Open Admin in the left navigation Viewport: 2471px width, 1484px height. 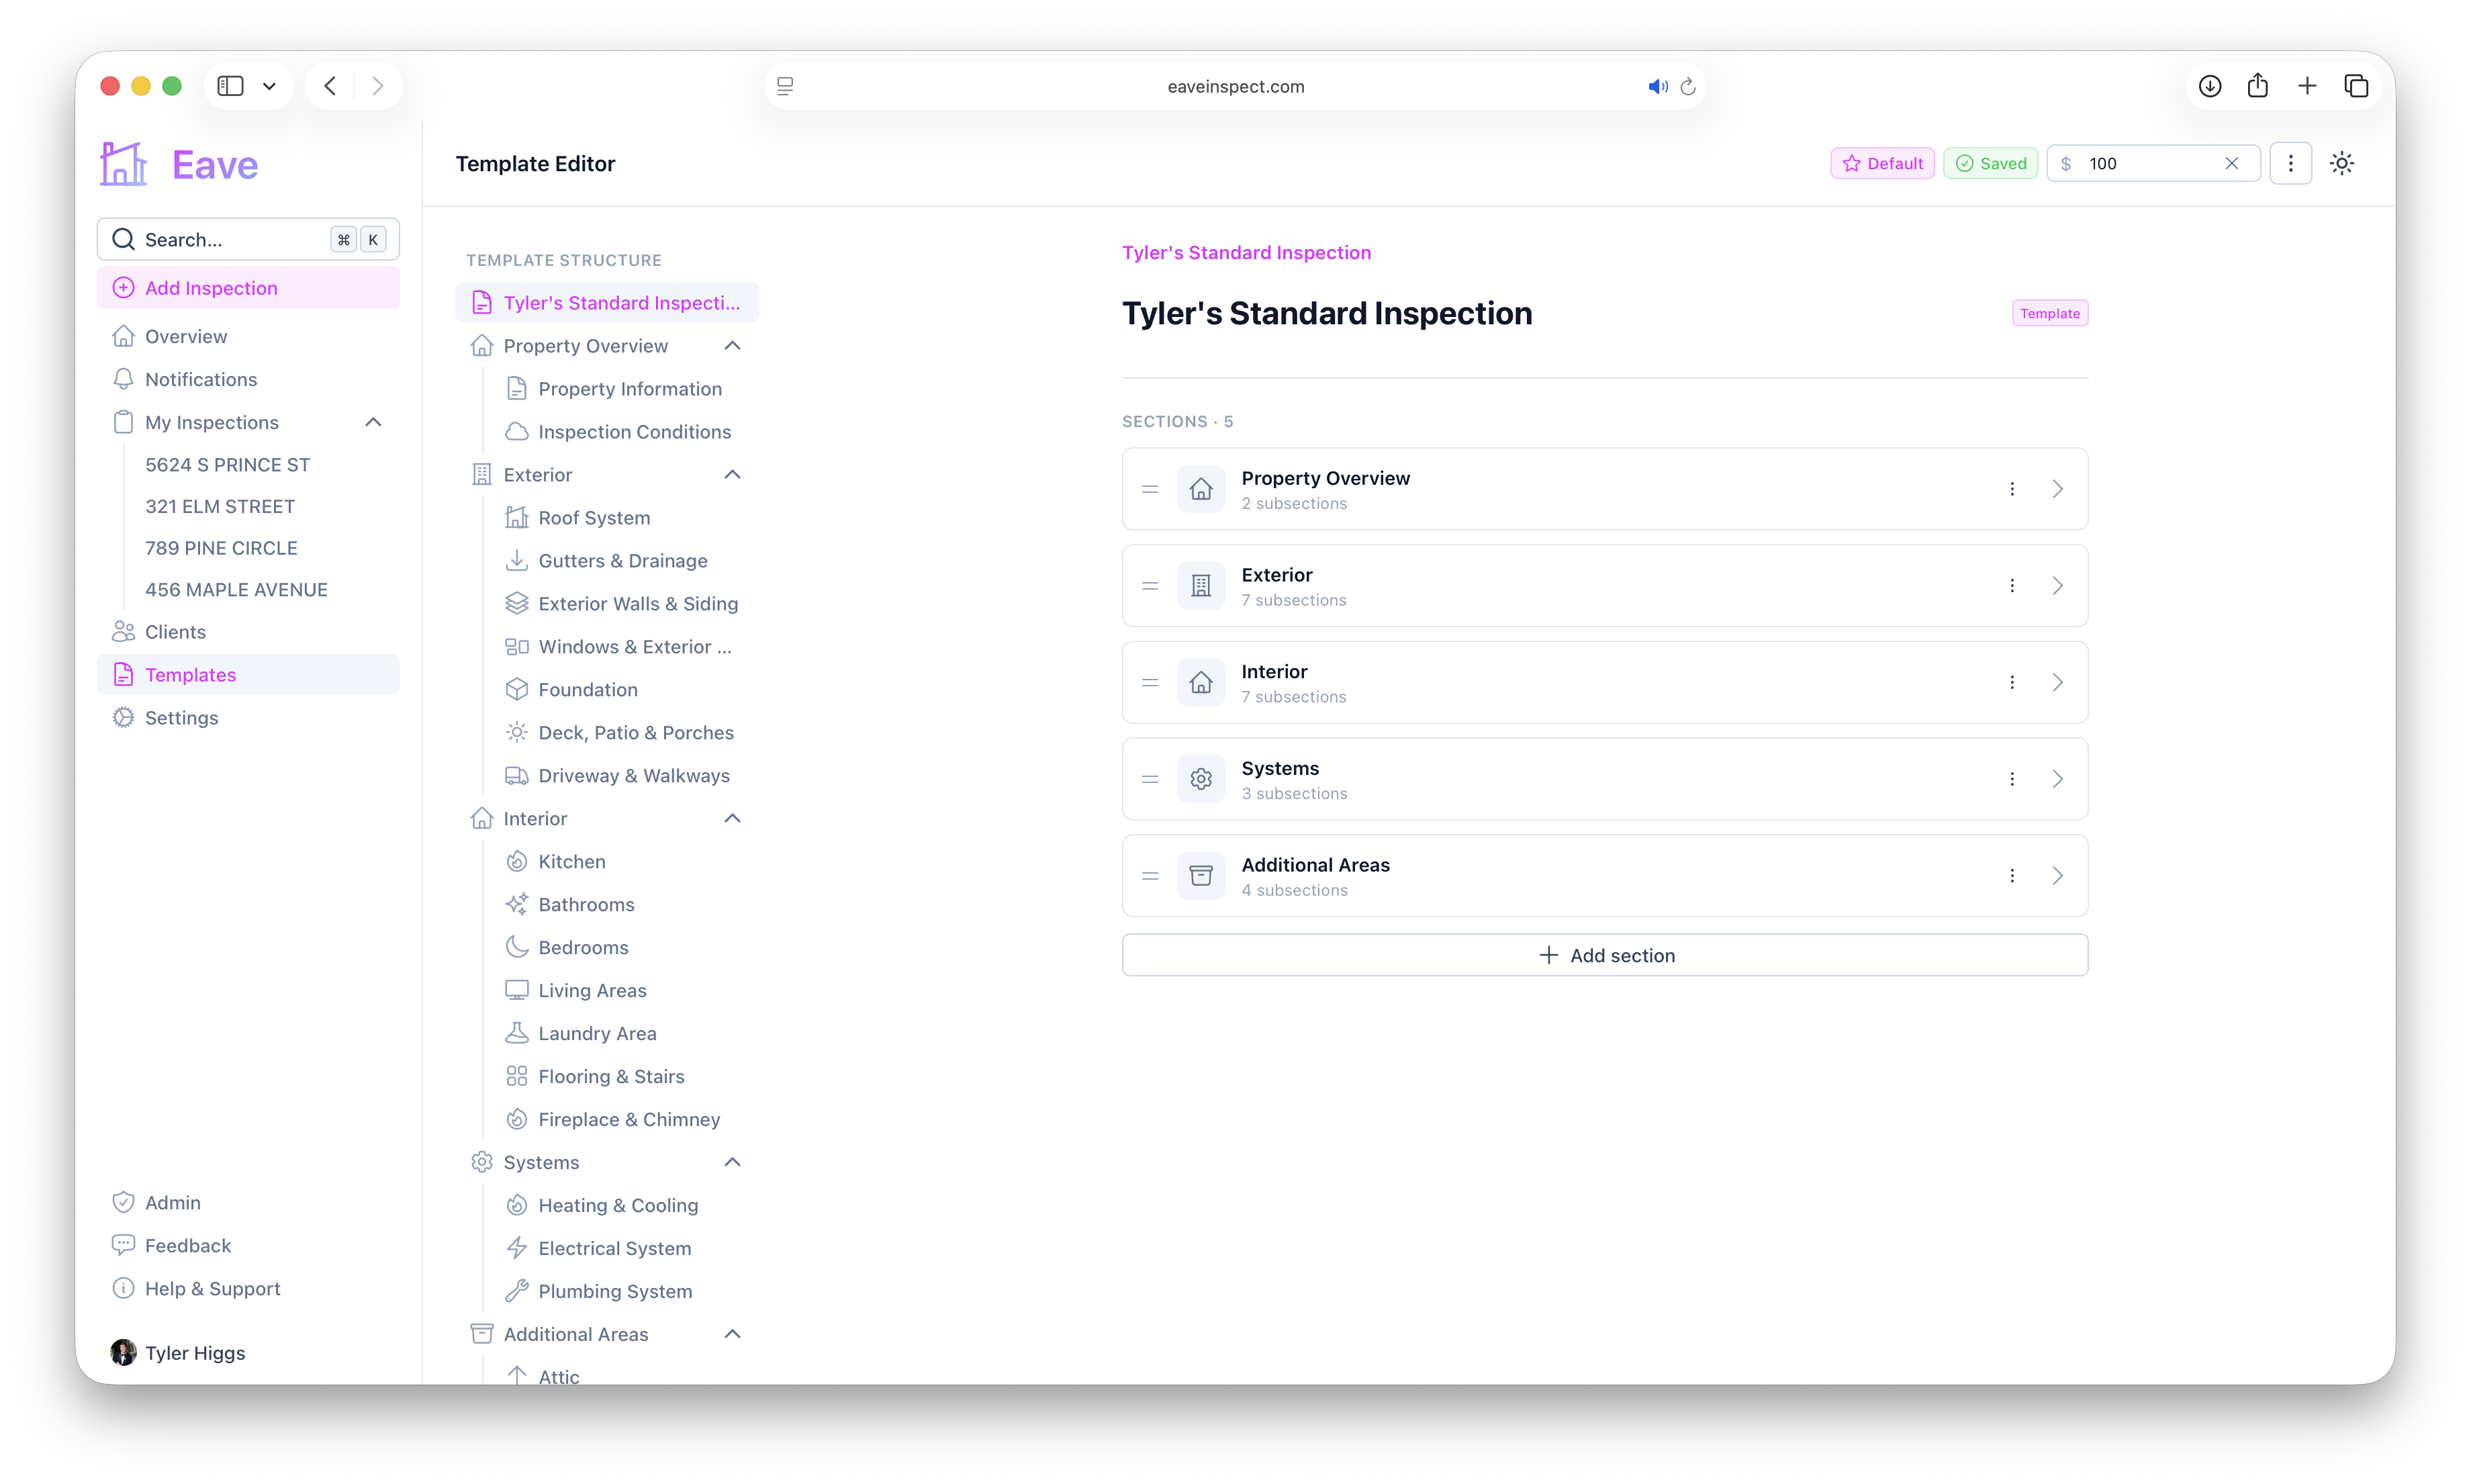click(248, 1202)
